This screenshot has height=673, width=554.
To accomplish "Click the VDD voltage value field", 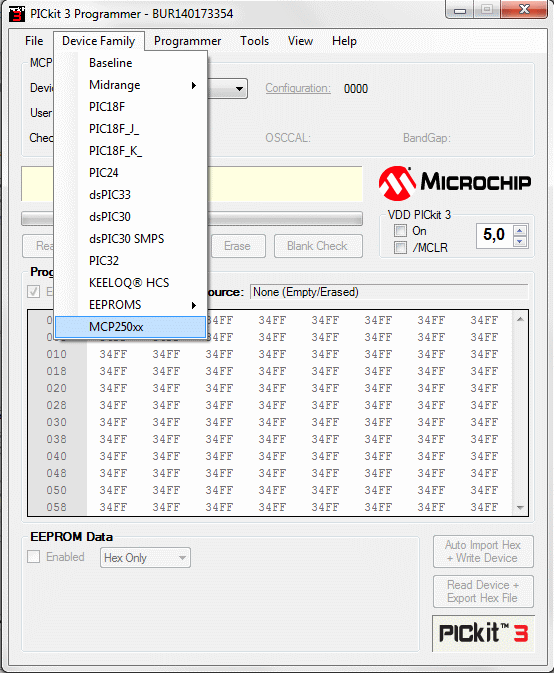I will (x=495, y=236).
